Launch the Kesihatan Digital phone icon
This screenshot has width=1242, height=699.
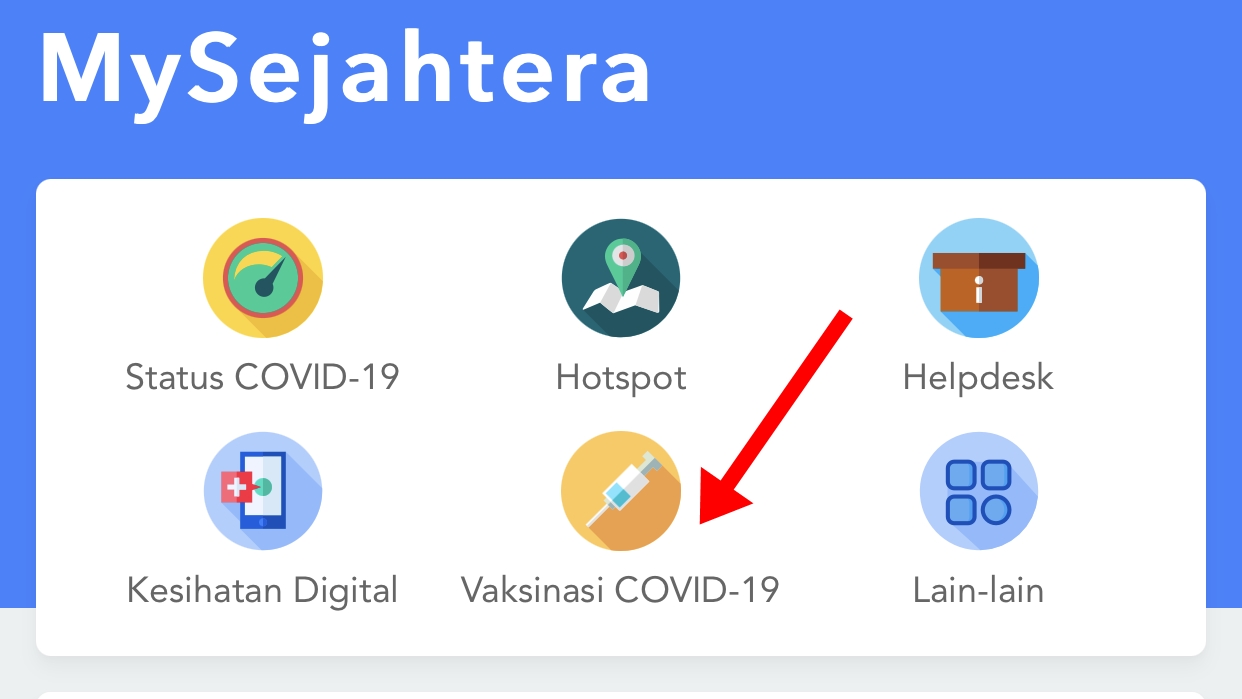point(263,491)
